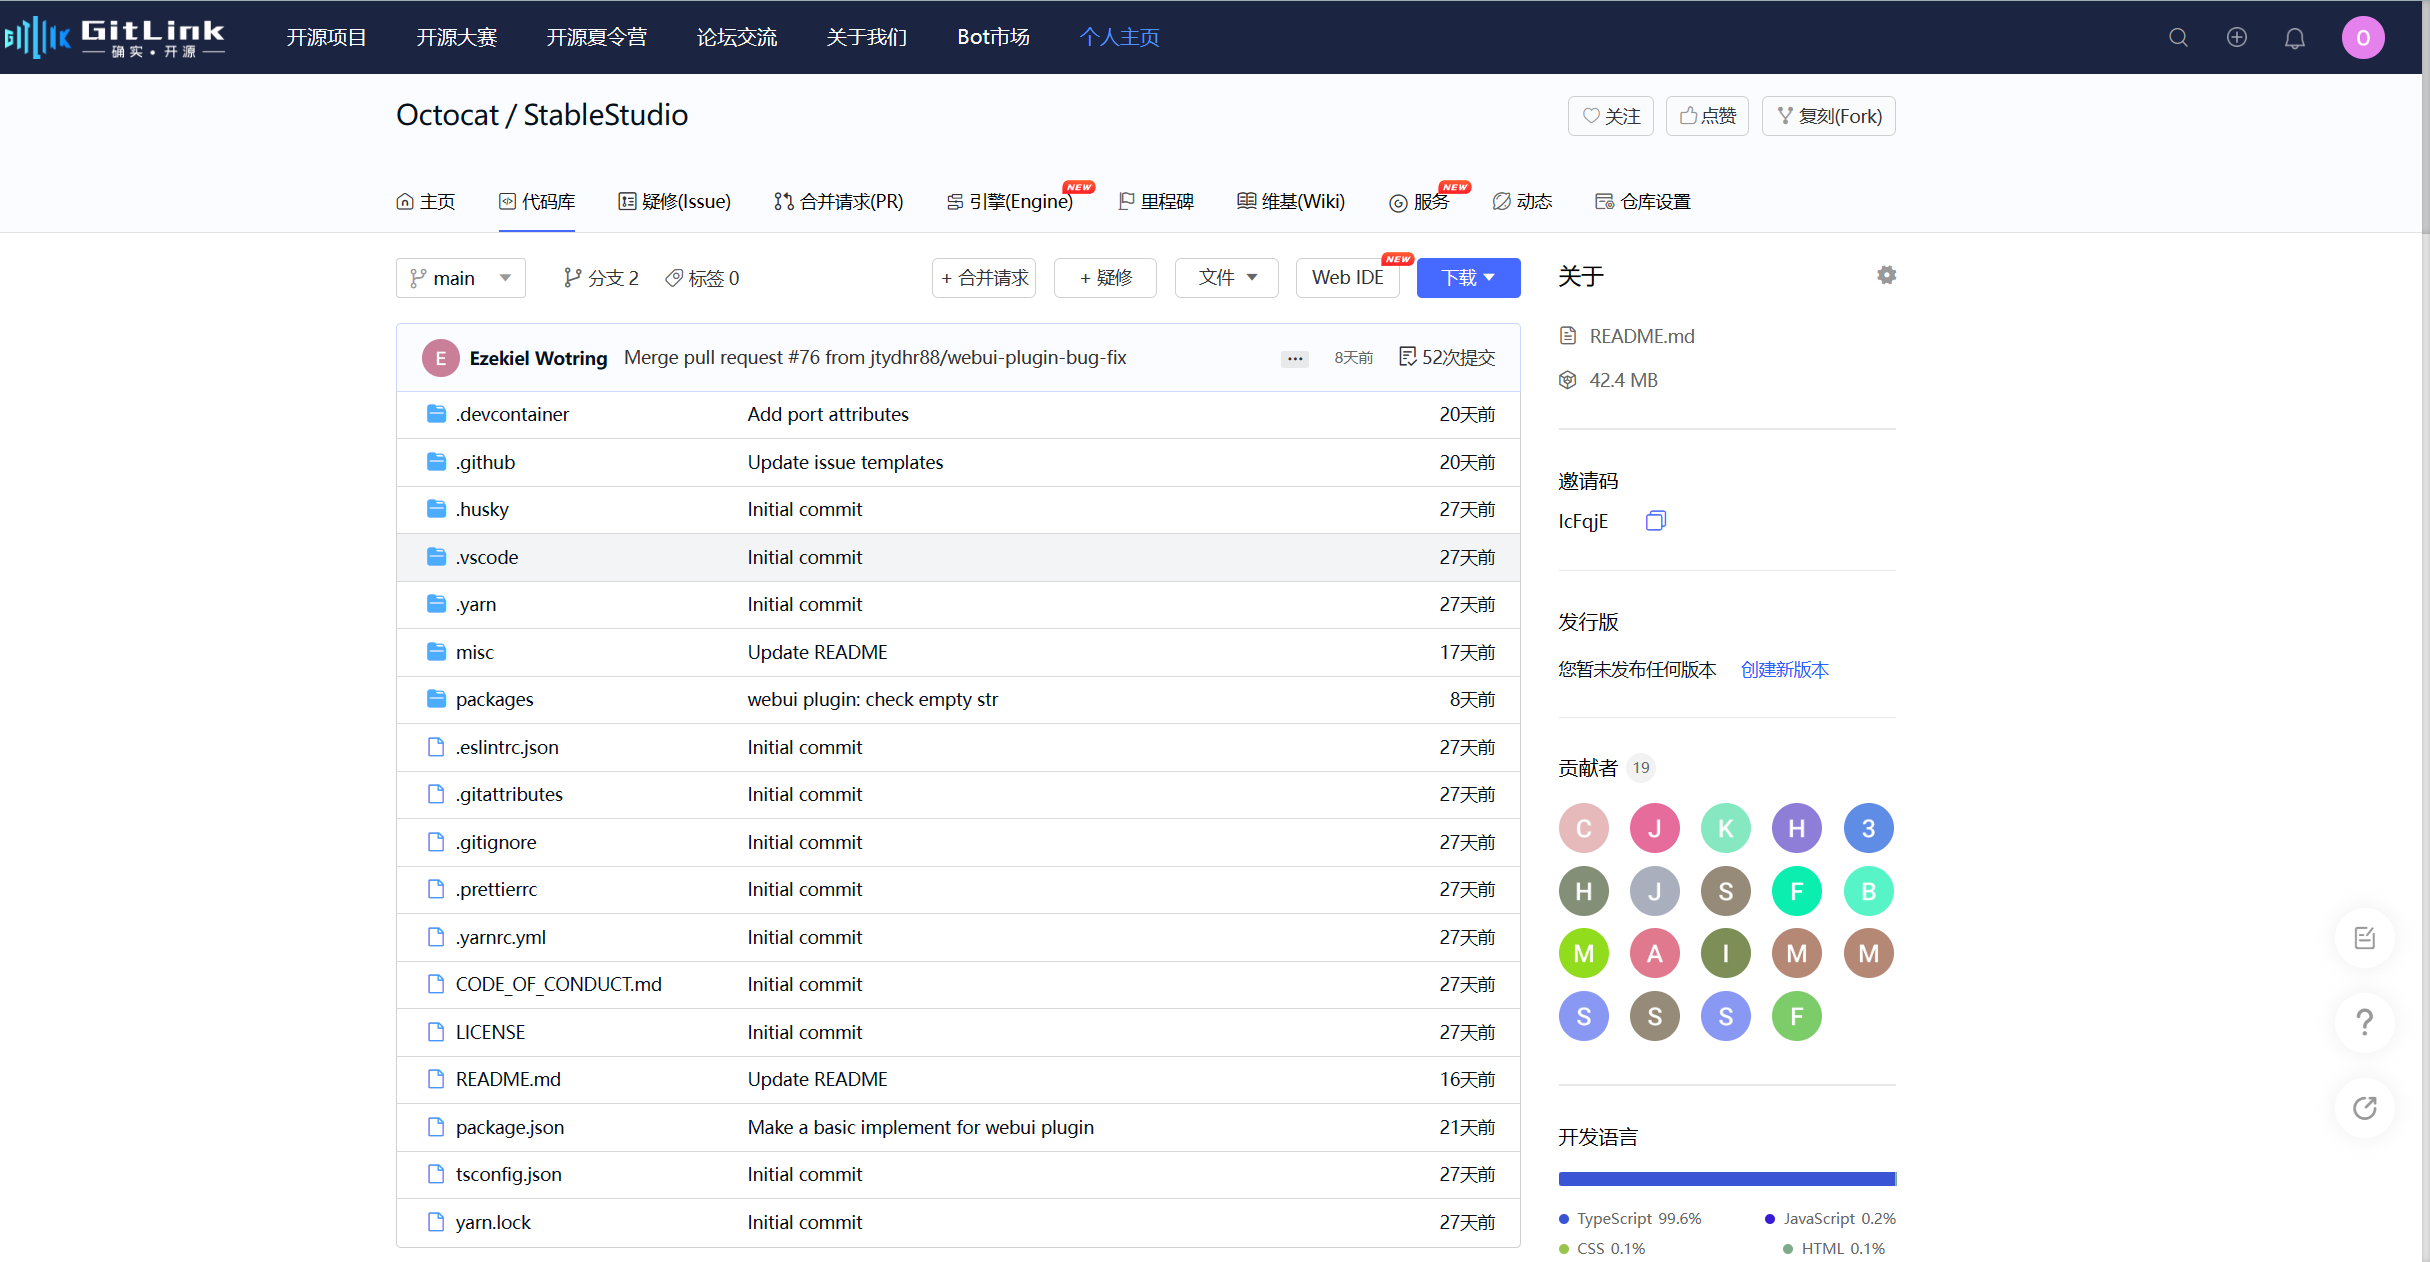
Task: Open the .devcontainer folder icon
Action: point(436,414)
